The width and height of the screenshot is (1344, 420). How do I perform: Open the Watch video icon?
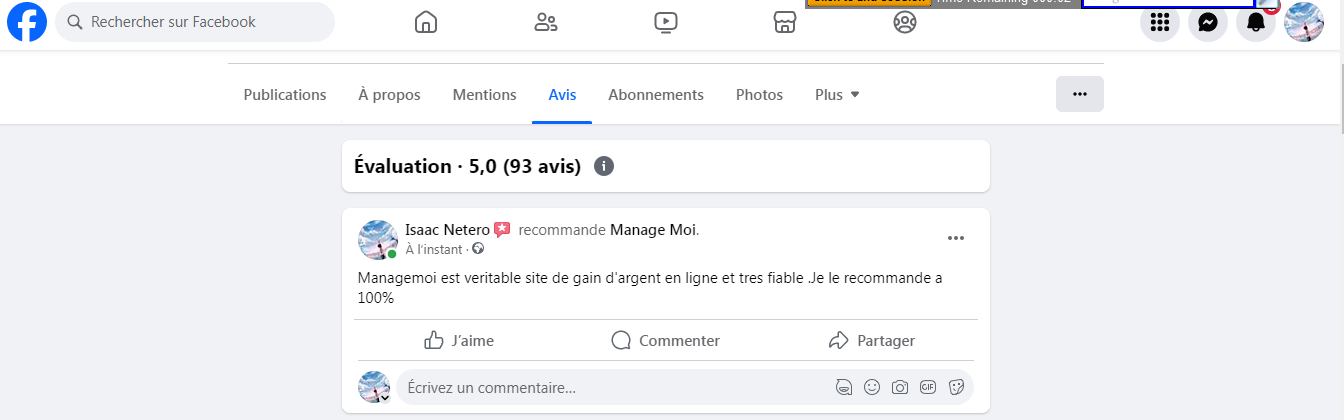coord(666,22)
